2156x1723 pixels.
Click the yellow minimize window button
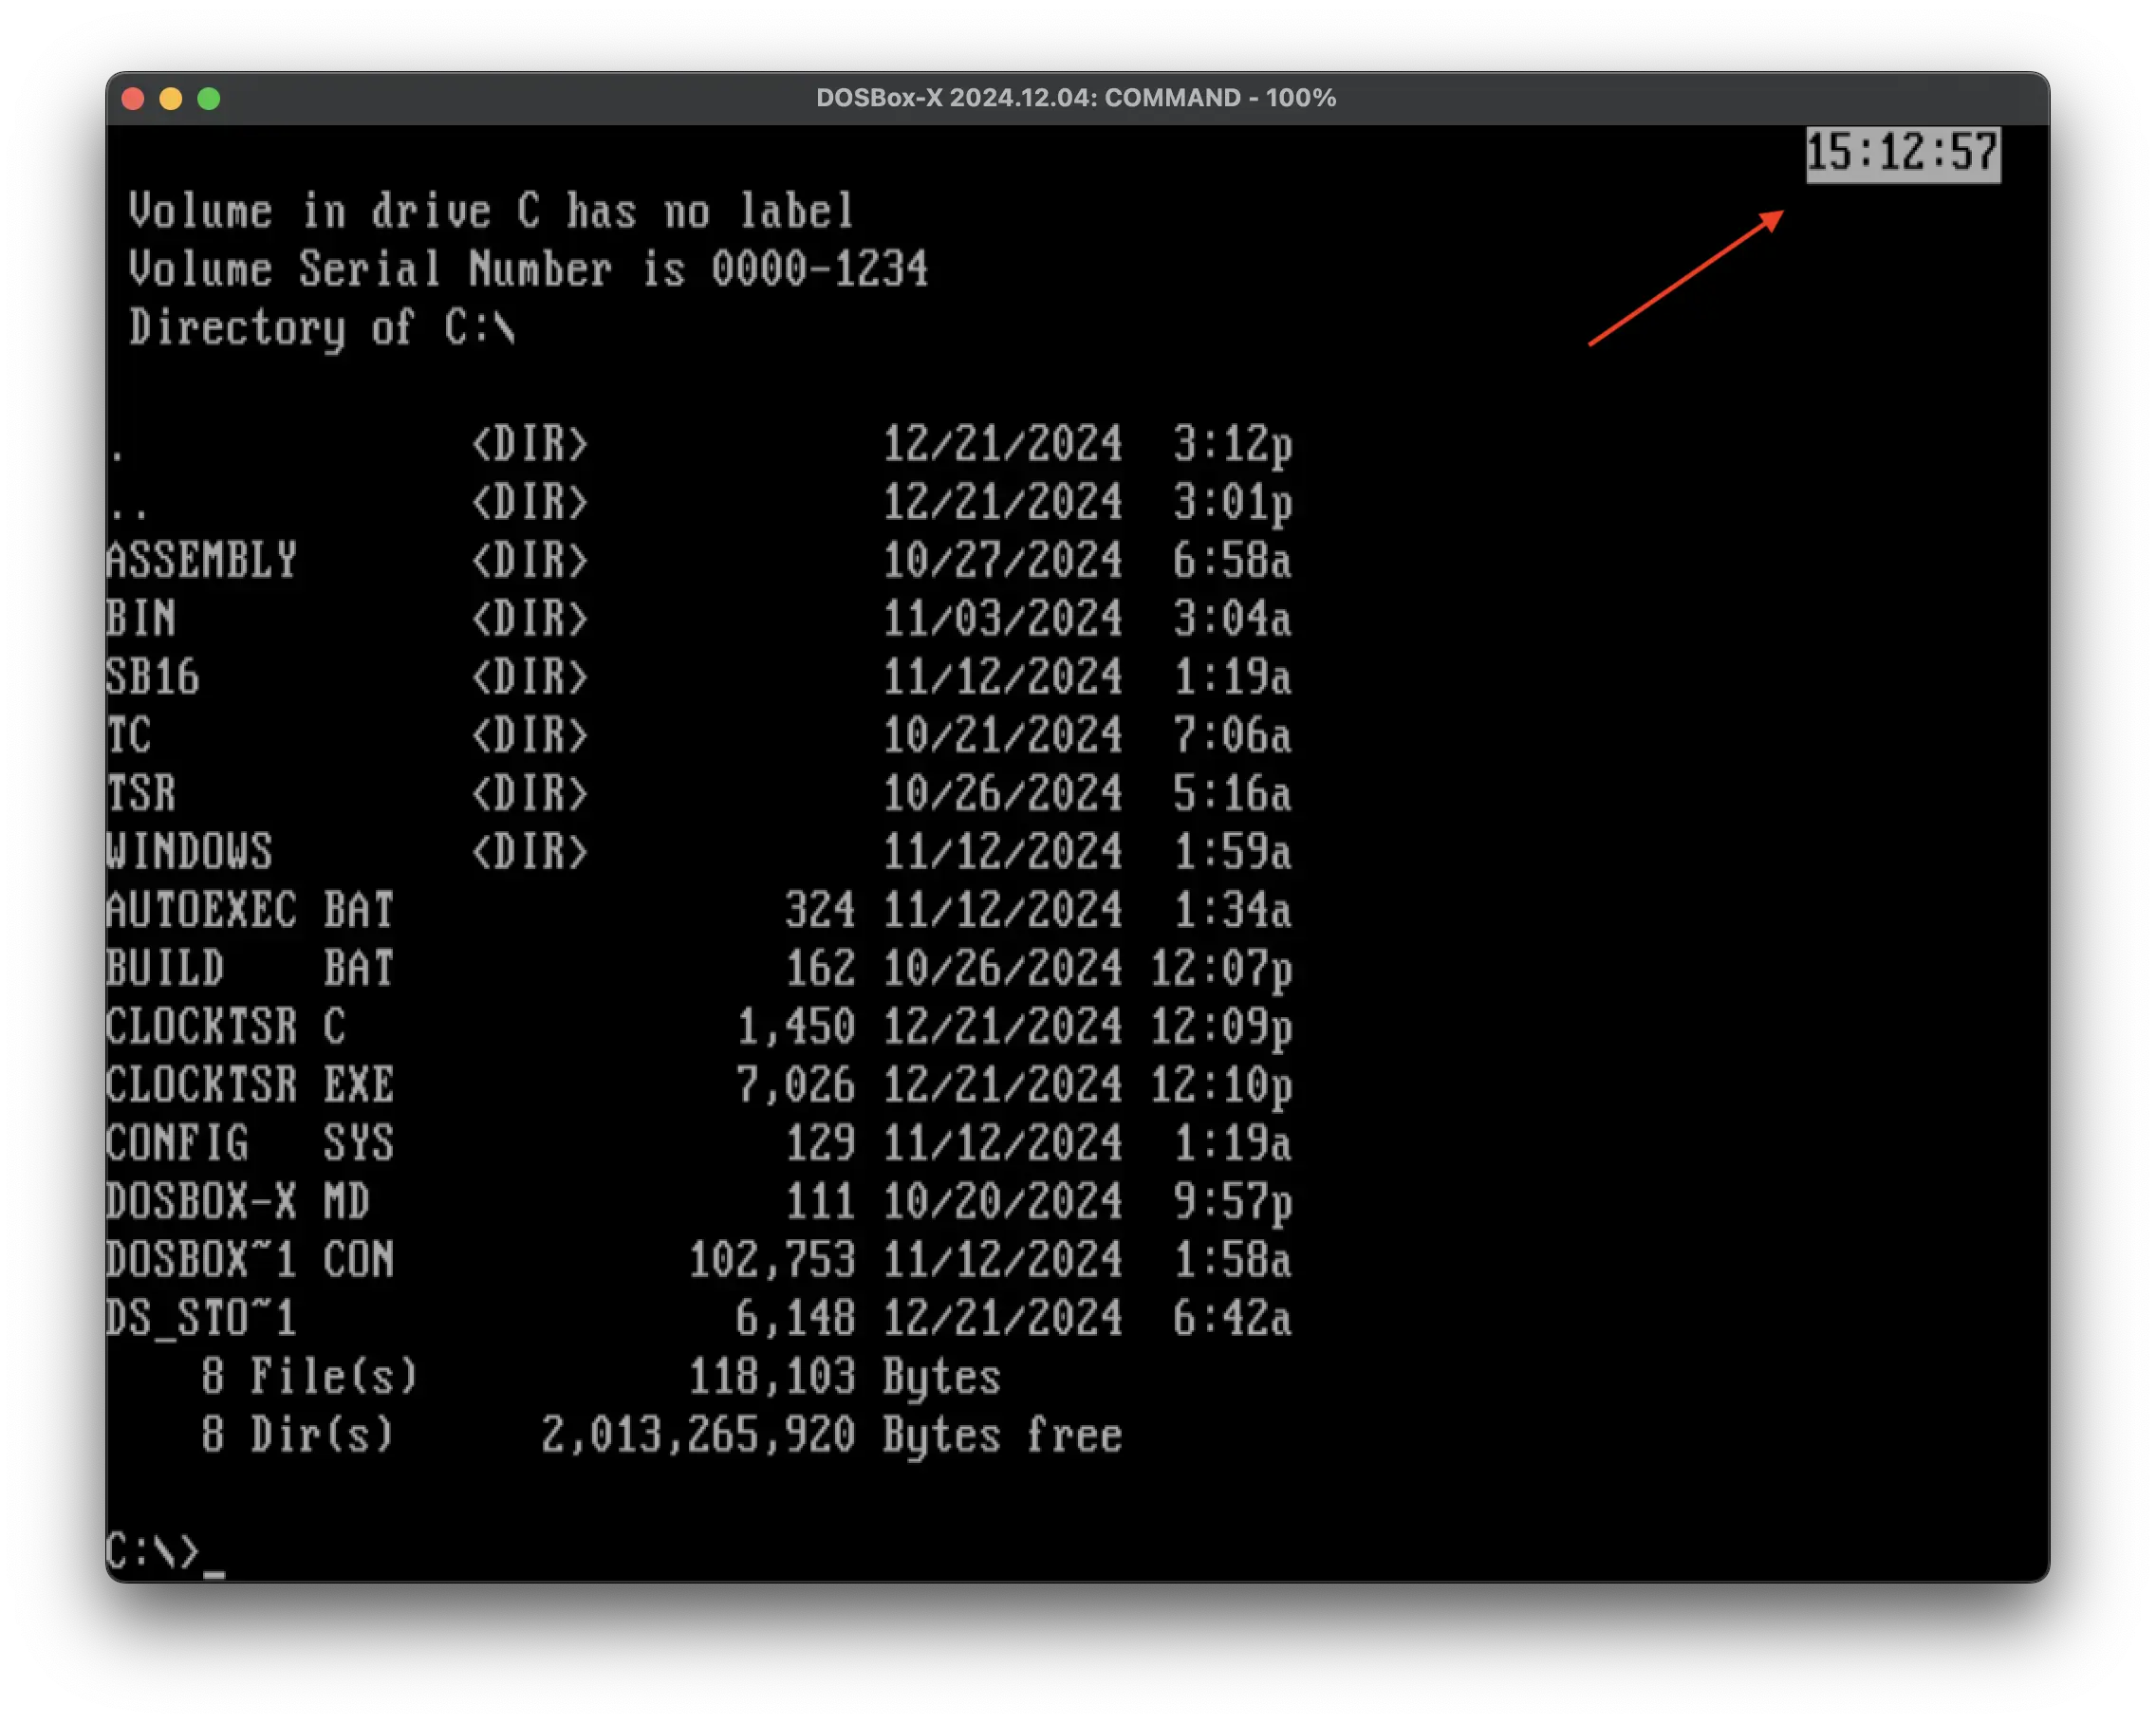tap(171, 98)
